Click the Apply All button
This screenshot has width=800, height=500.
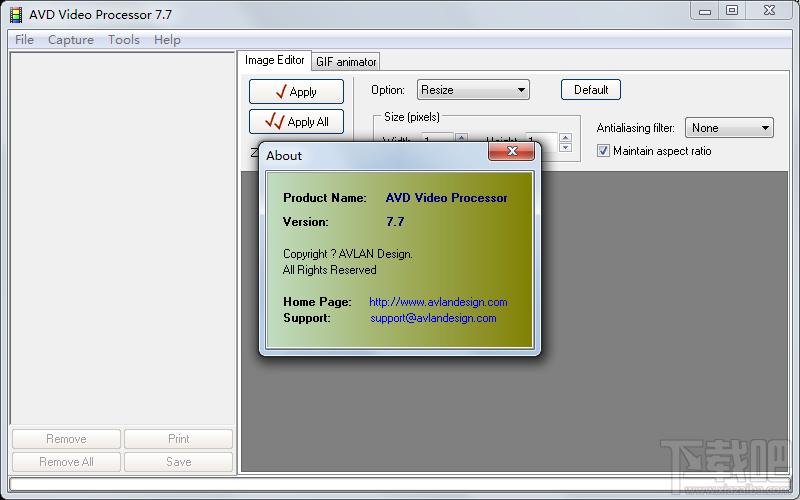[x=296, y=121]
